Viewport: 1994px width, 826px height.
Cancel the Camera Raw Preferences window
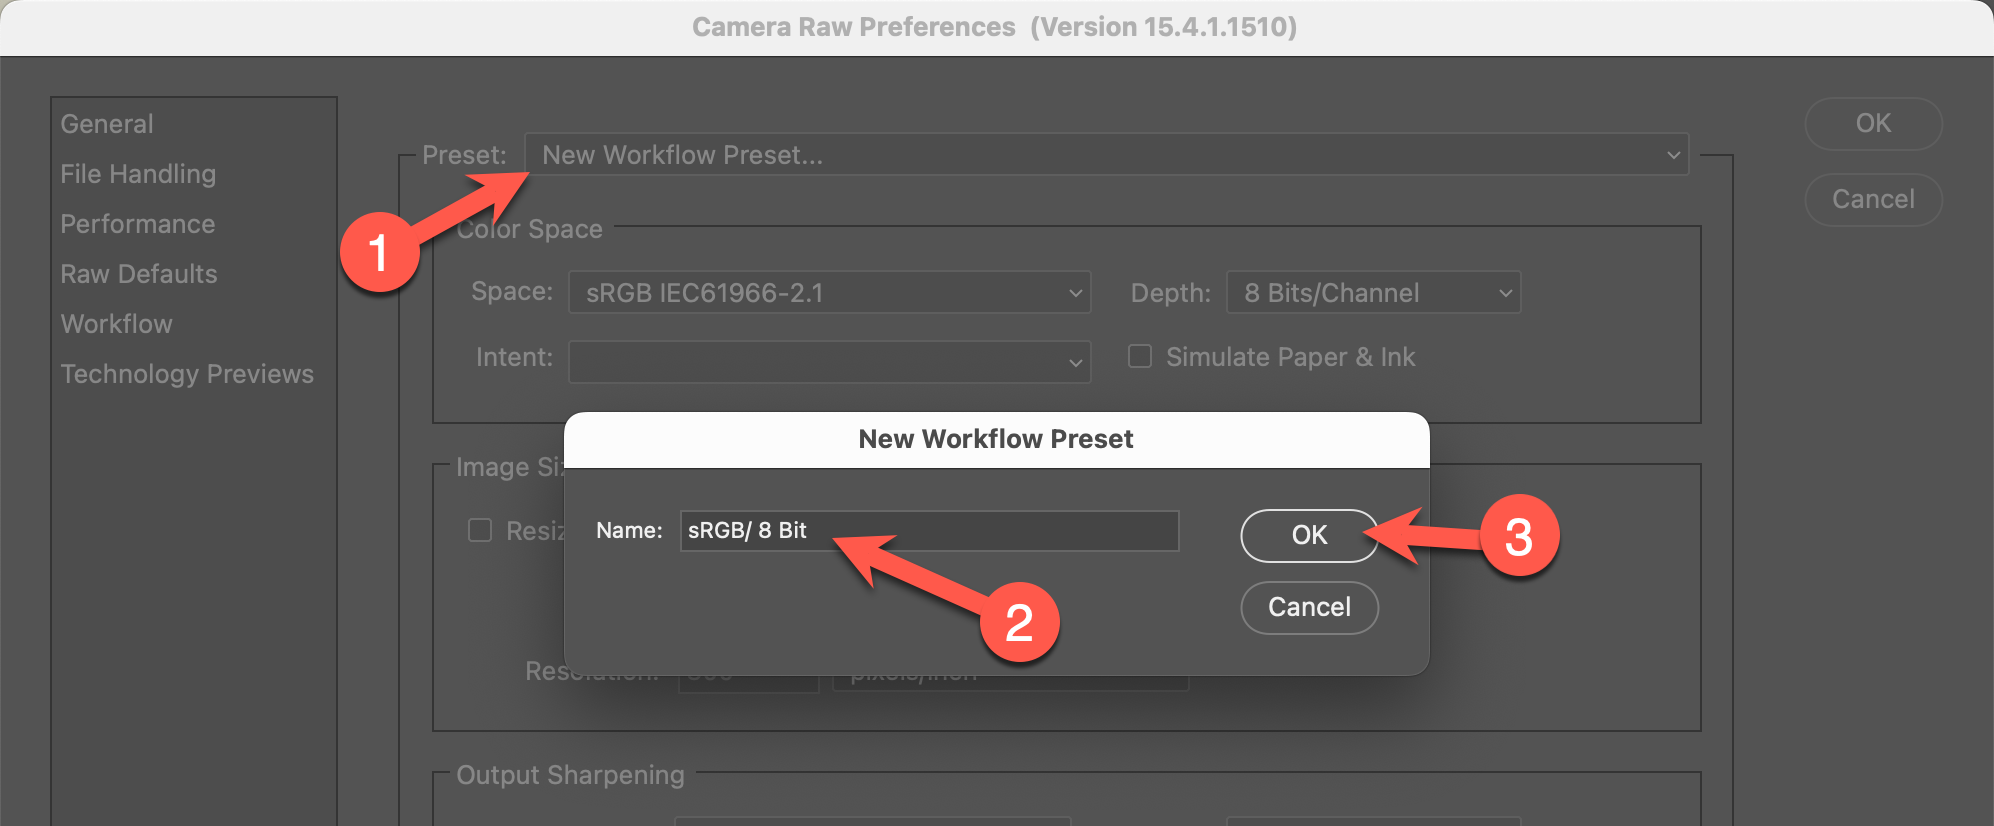coord(1873,199)
